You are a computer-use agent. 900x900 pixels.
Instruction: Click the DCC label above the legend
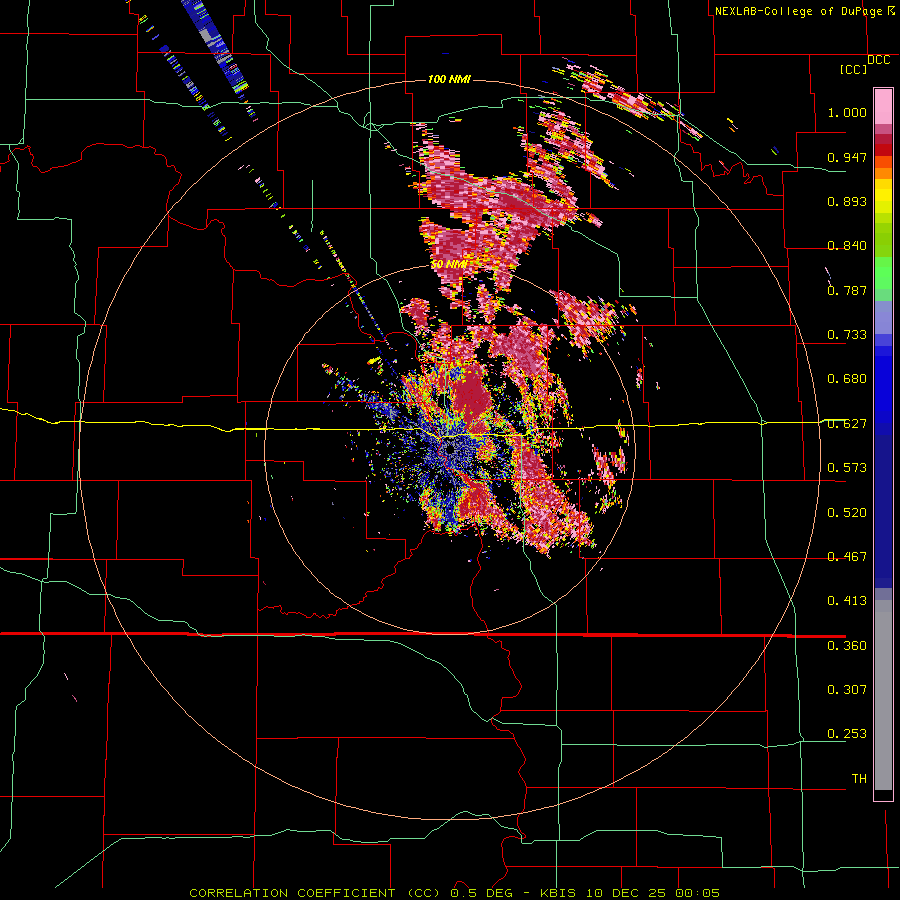879,60
